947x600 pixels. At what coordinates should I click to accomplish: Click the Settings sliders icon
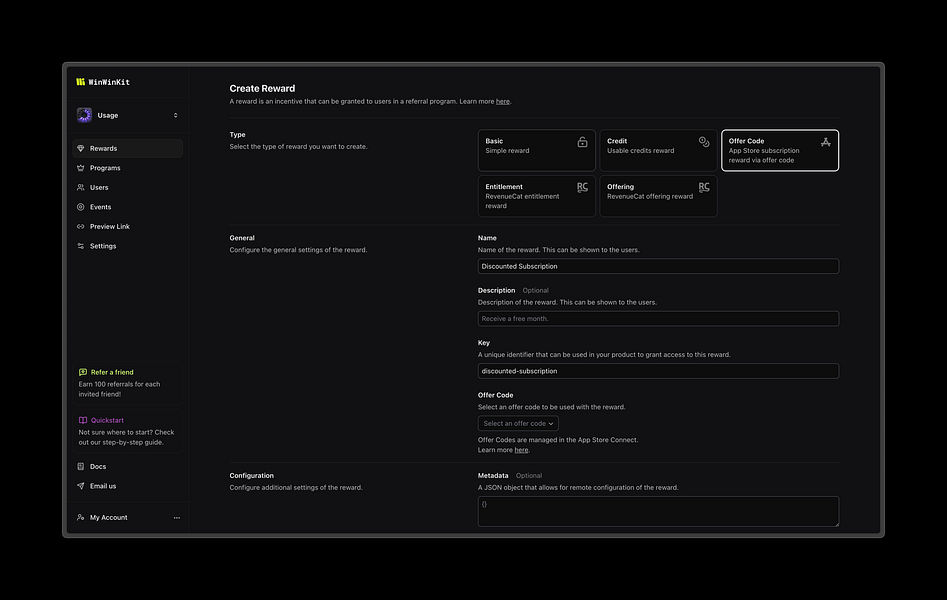tap(81, 246)
